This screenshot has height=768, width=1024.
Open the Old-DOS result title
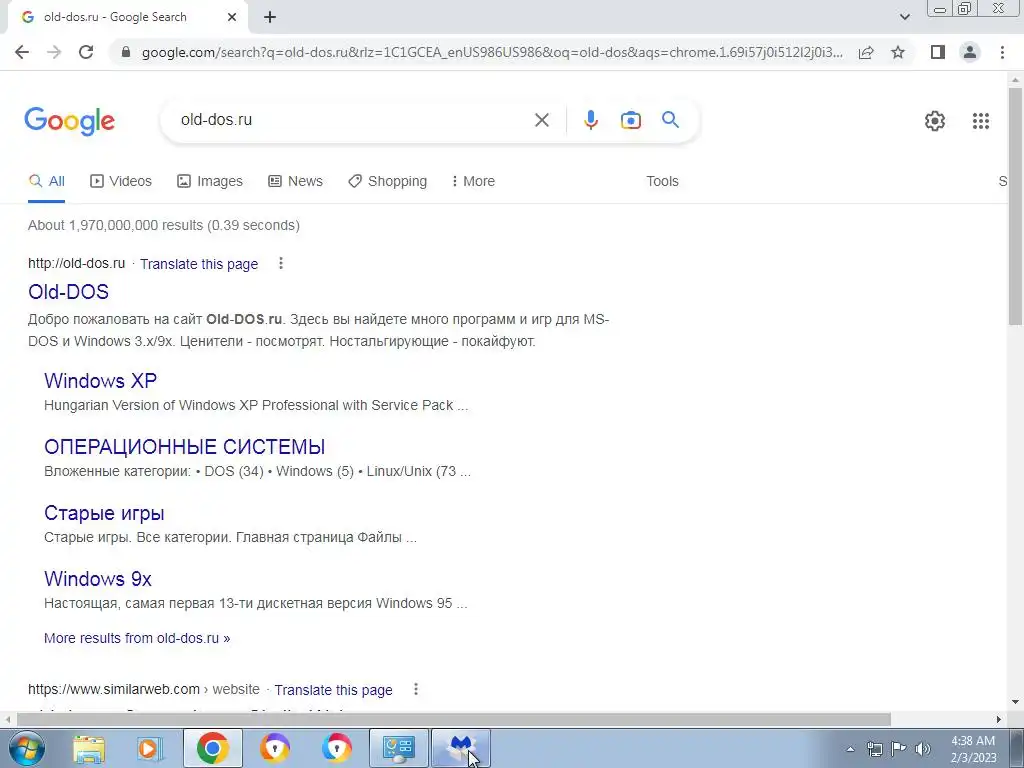pyautogui.click(x=69, y=292)
